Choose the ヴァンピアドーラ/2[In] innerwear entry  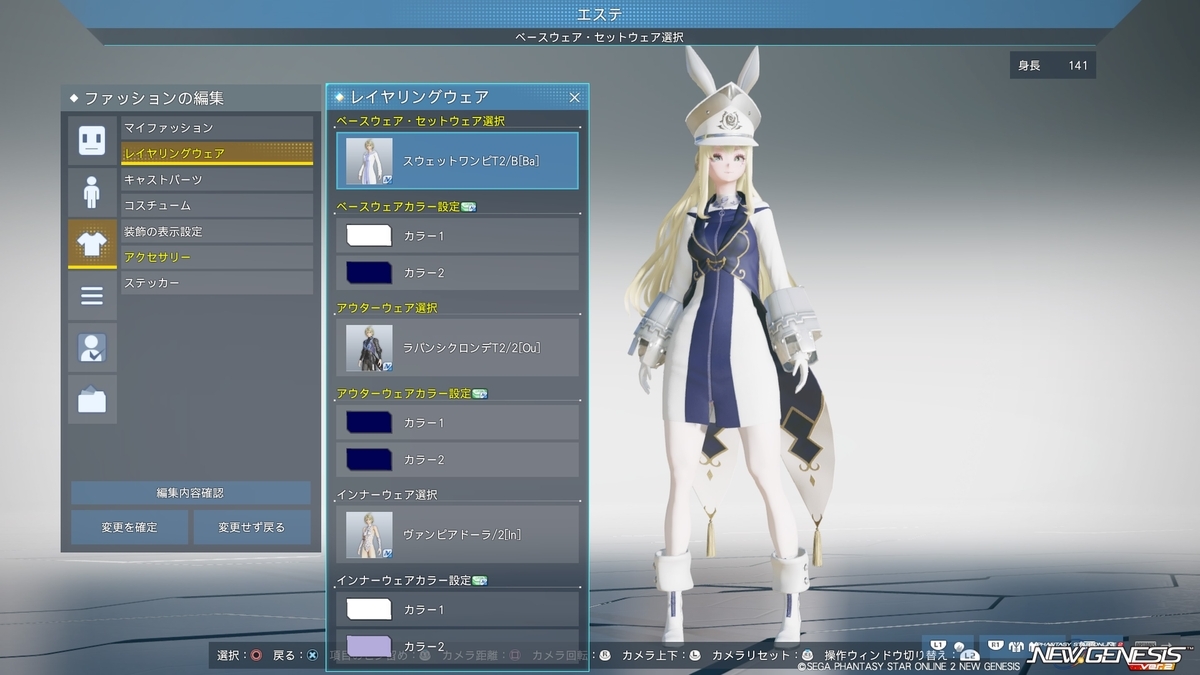(x=458, y=534)
